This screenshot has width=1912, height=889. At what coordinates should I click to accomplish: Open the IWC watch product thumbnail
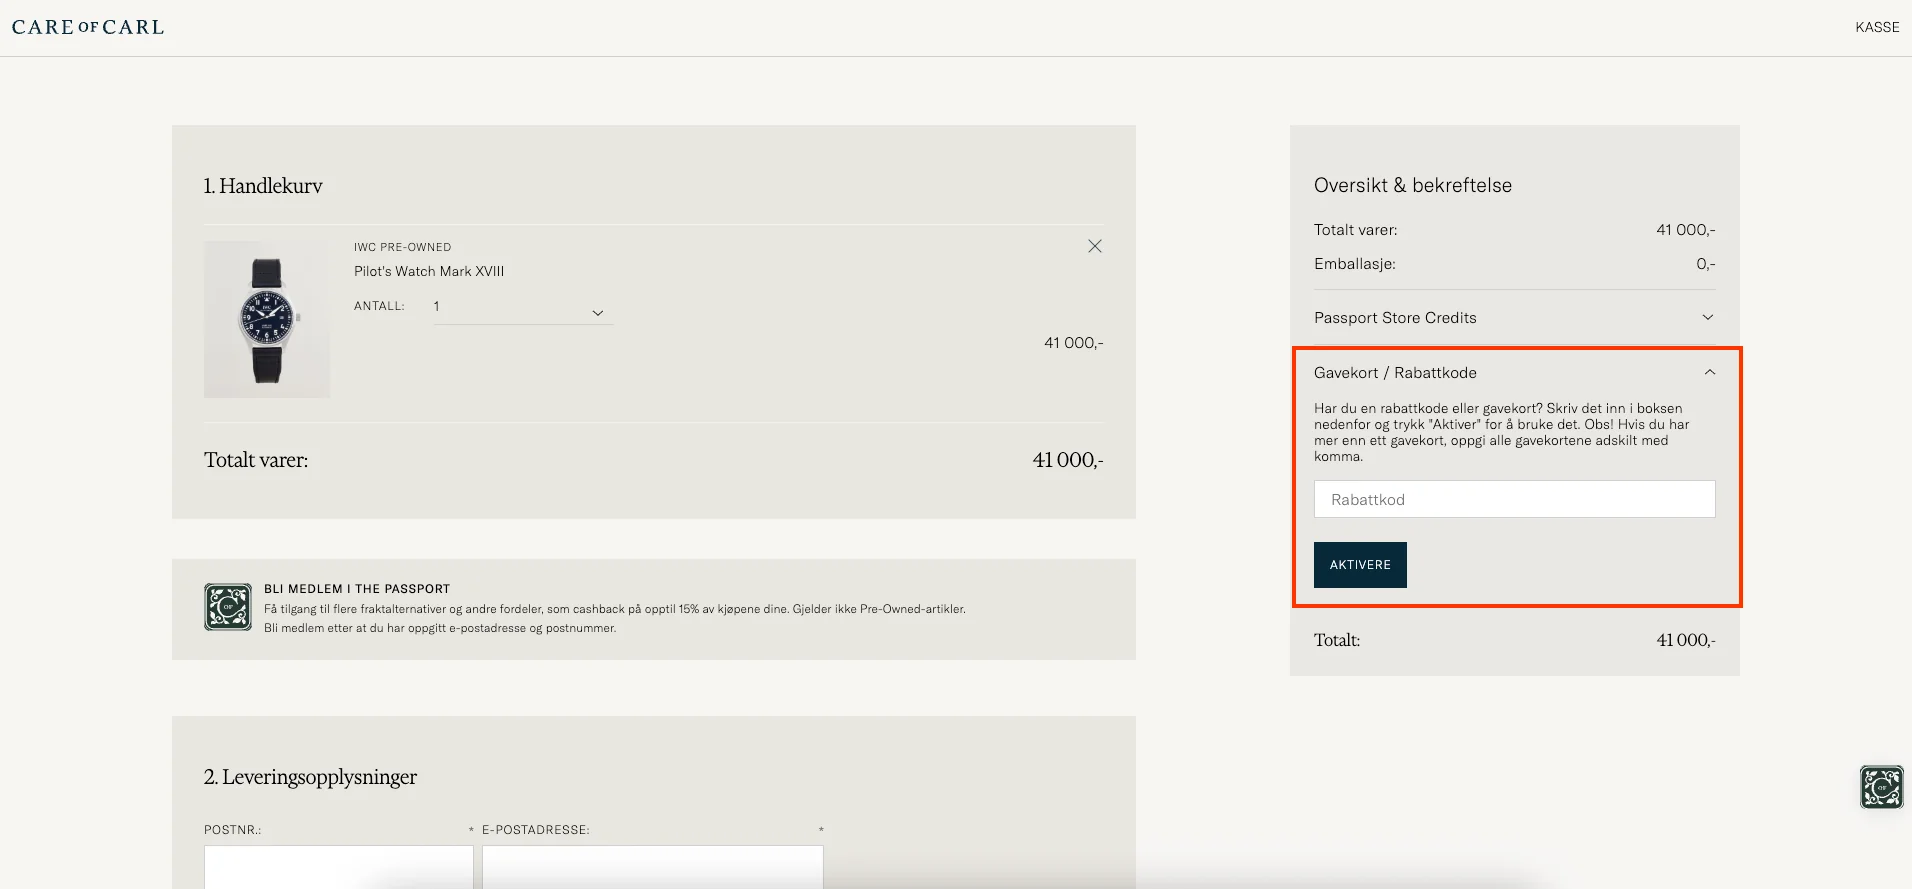click(x=267, y=319)
